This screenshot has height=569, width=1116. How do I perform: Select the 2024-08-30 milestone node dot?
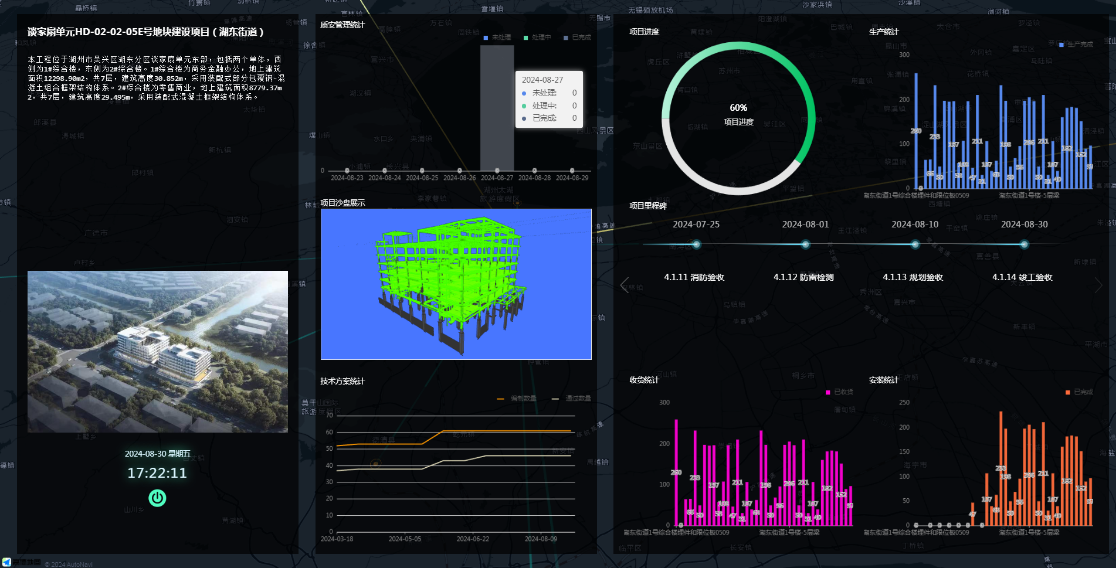coord(1024,245)
